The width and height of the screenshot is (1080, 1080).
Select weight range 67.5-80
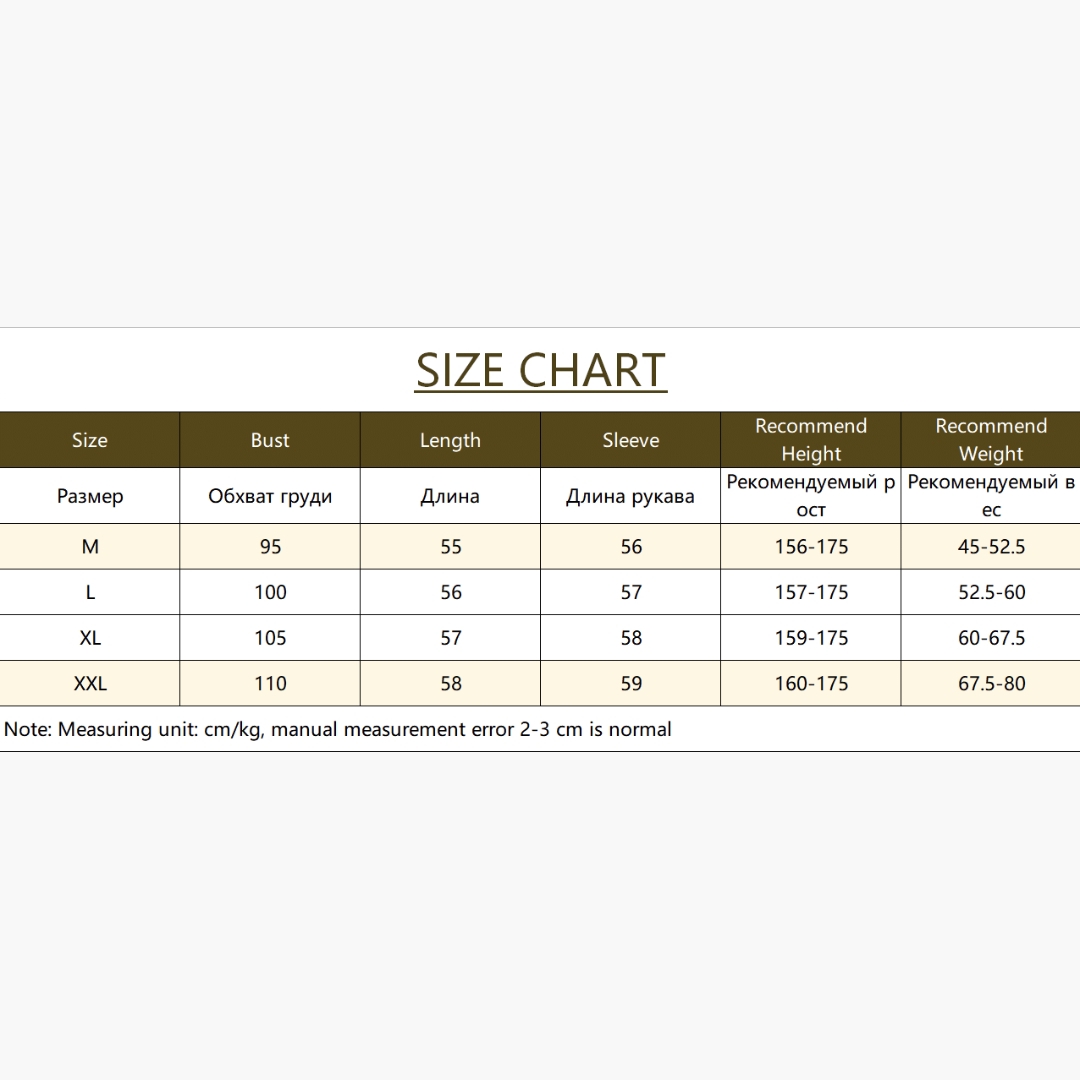990,683
